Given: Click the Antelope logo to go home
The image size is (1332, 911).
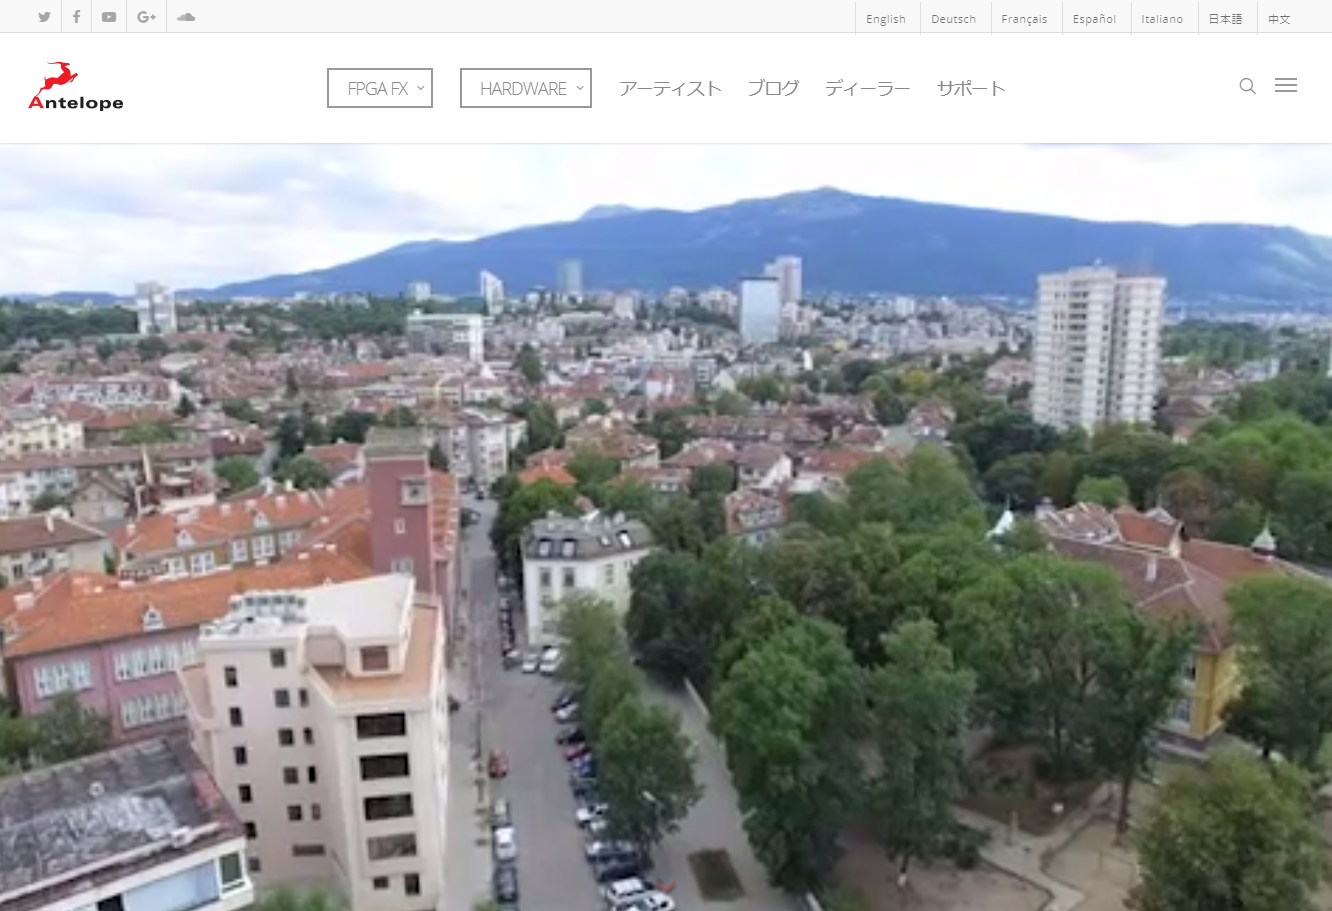Looking at the screenshot, I should 76,86.
